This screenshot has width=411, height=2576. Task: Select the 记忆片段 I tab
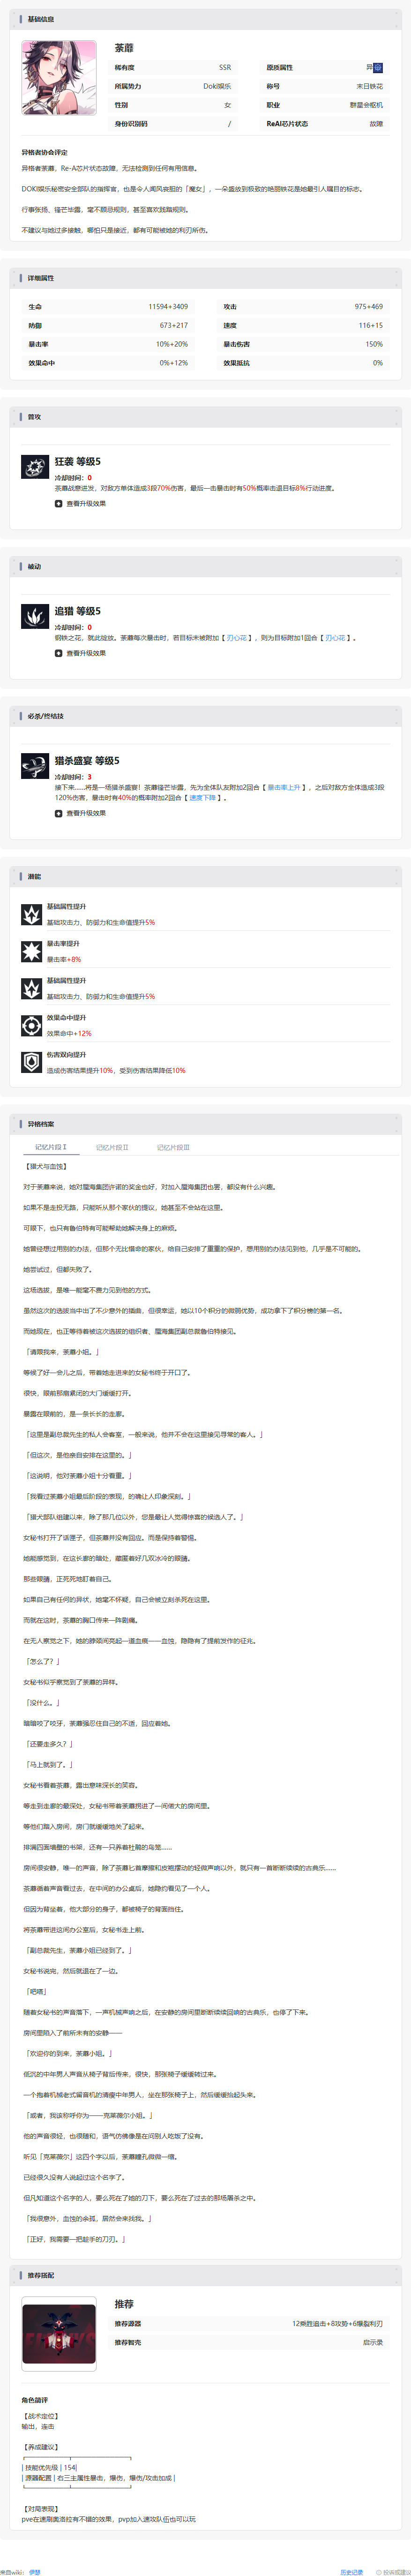(x=51, y=1147)
